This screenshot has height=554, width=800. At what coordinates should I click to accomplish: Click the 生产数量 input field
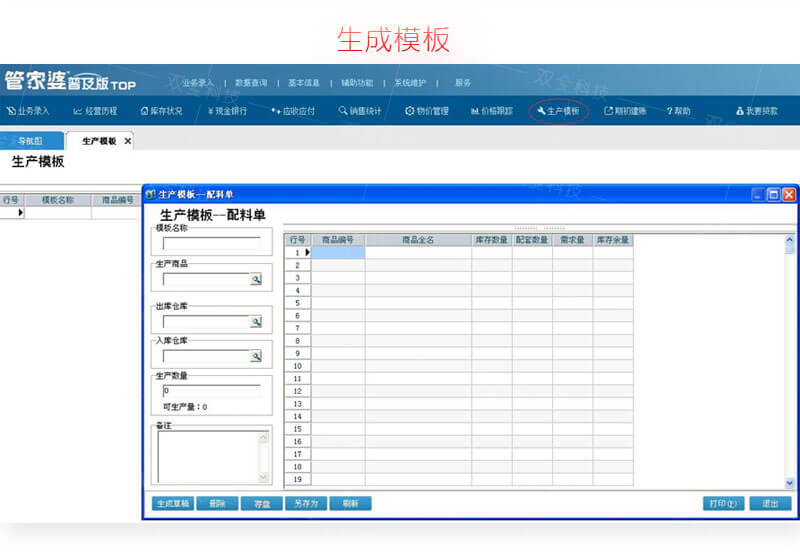212,391
